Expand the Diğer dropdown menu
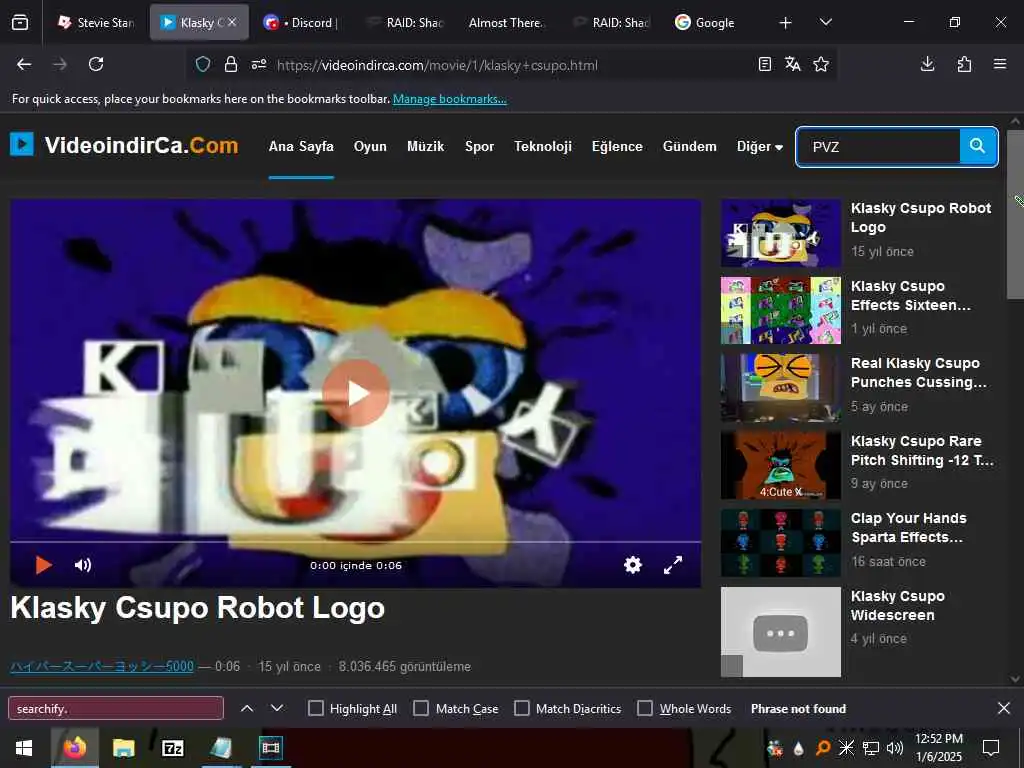 click(760, 146)
